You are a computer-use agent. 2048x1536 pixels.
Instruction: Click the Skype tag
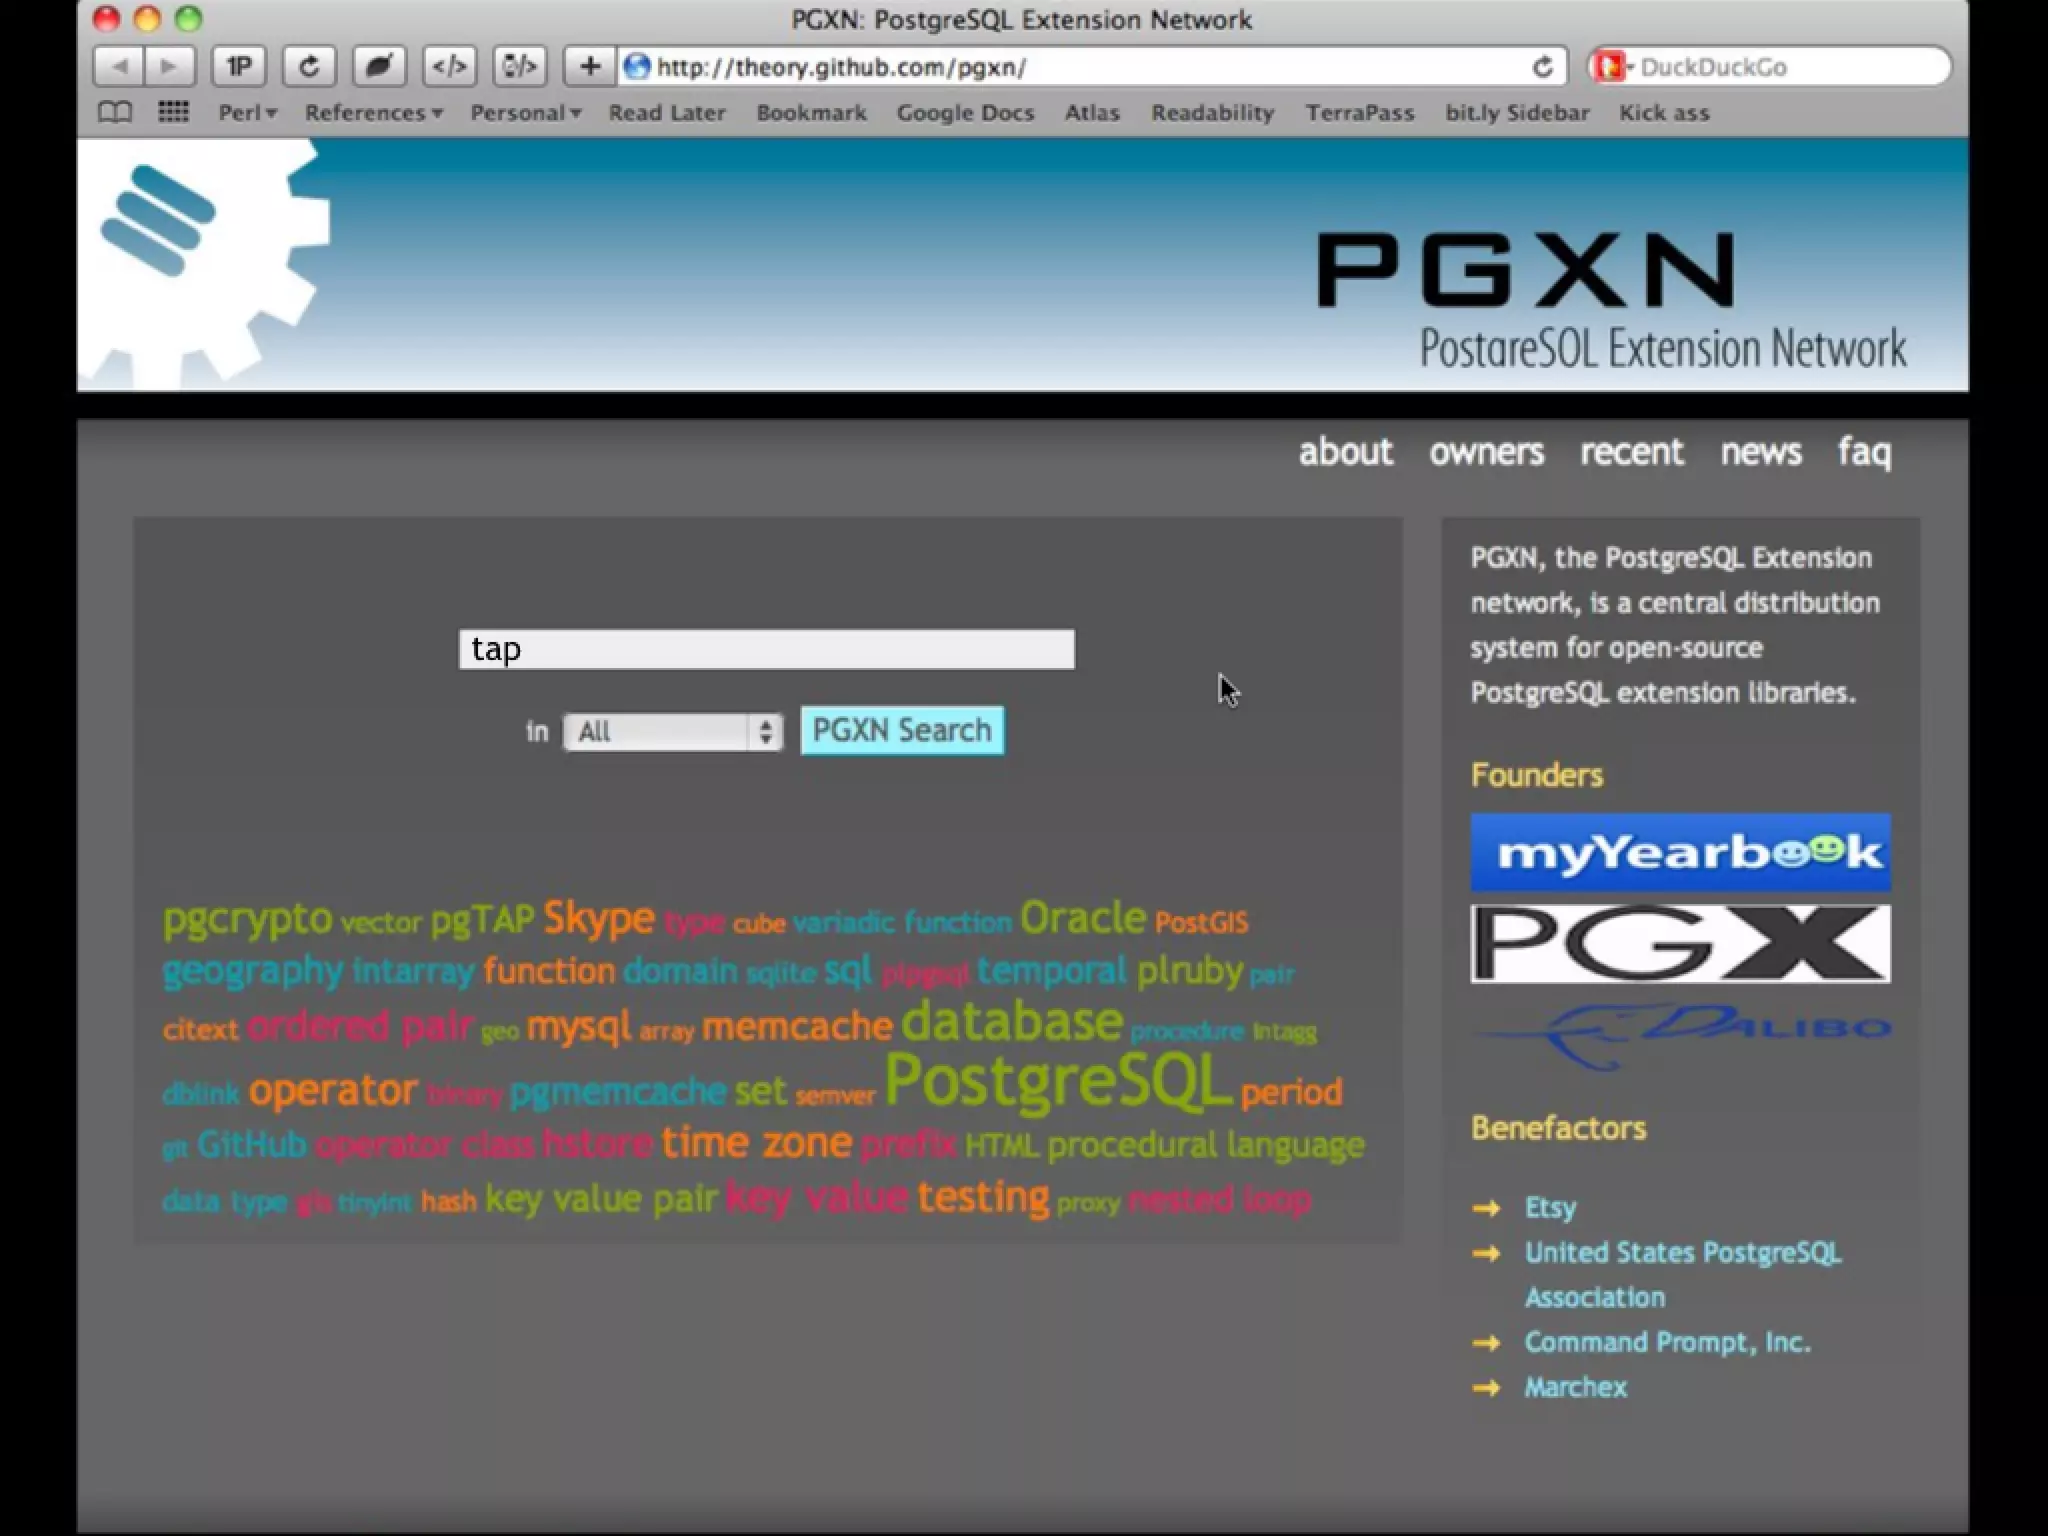click(599, 918)
